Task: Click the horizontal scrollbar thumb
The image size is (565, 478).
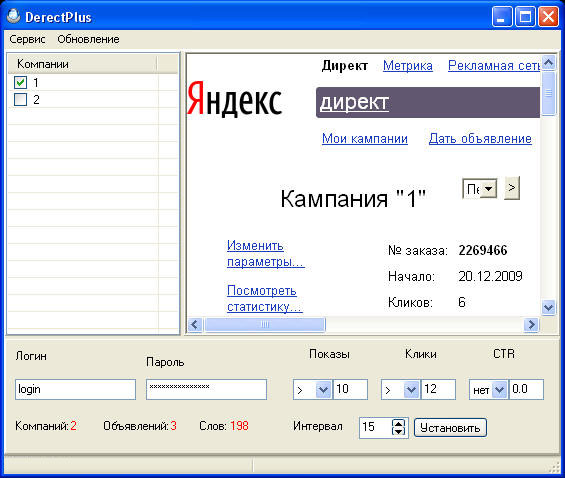Action: pyautogui.click(x=265, y=325)
